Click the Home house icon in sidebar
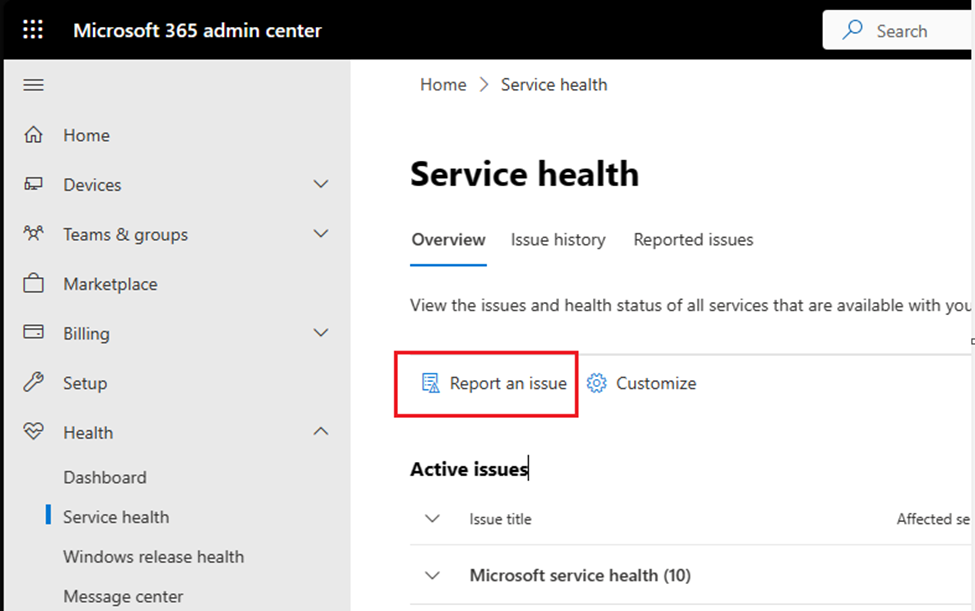975x611 pixels. click(33, 135)
